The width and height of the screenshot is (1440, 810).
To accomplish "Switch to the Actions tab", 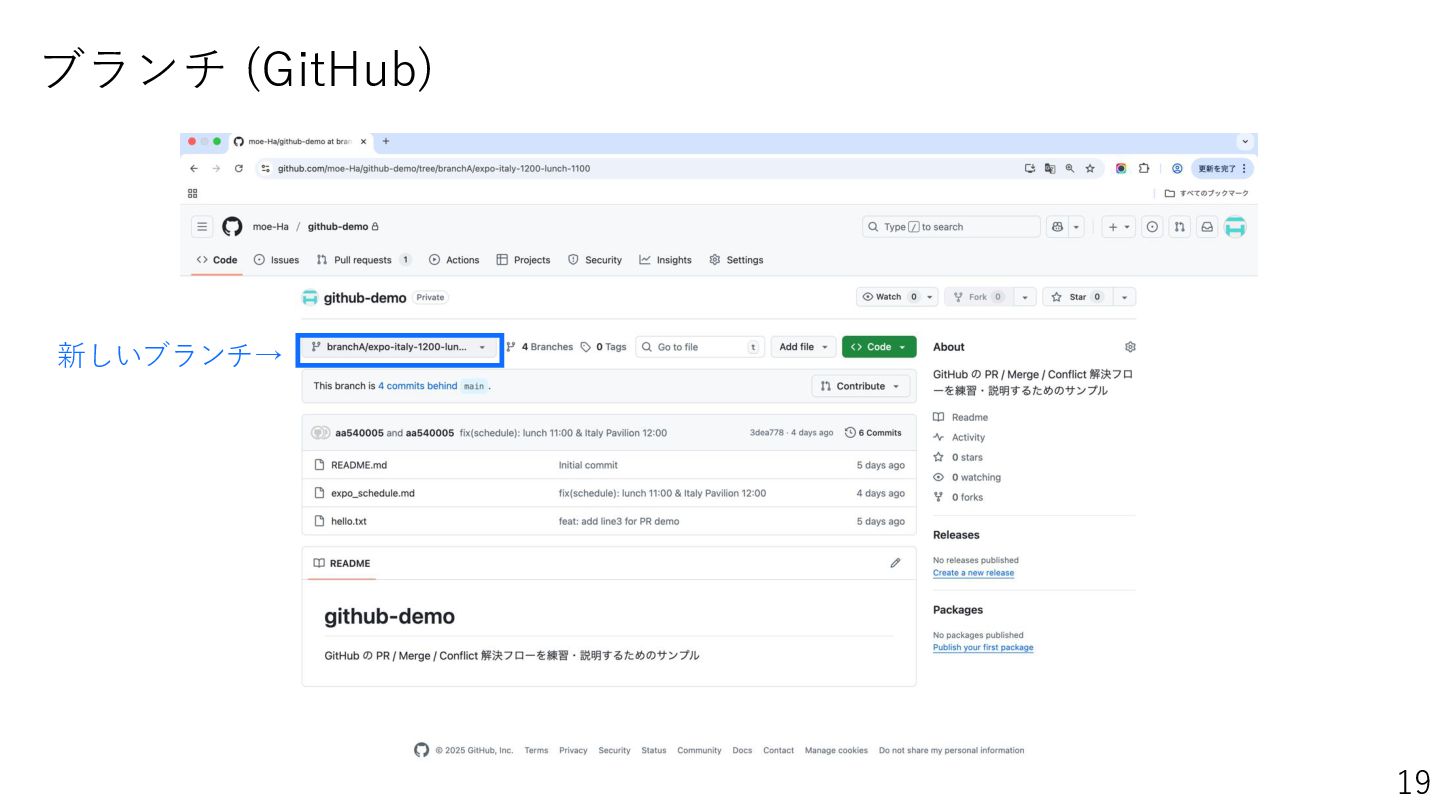I will coord(454,260).
